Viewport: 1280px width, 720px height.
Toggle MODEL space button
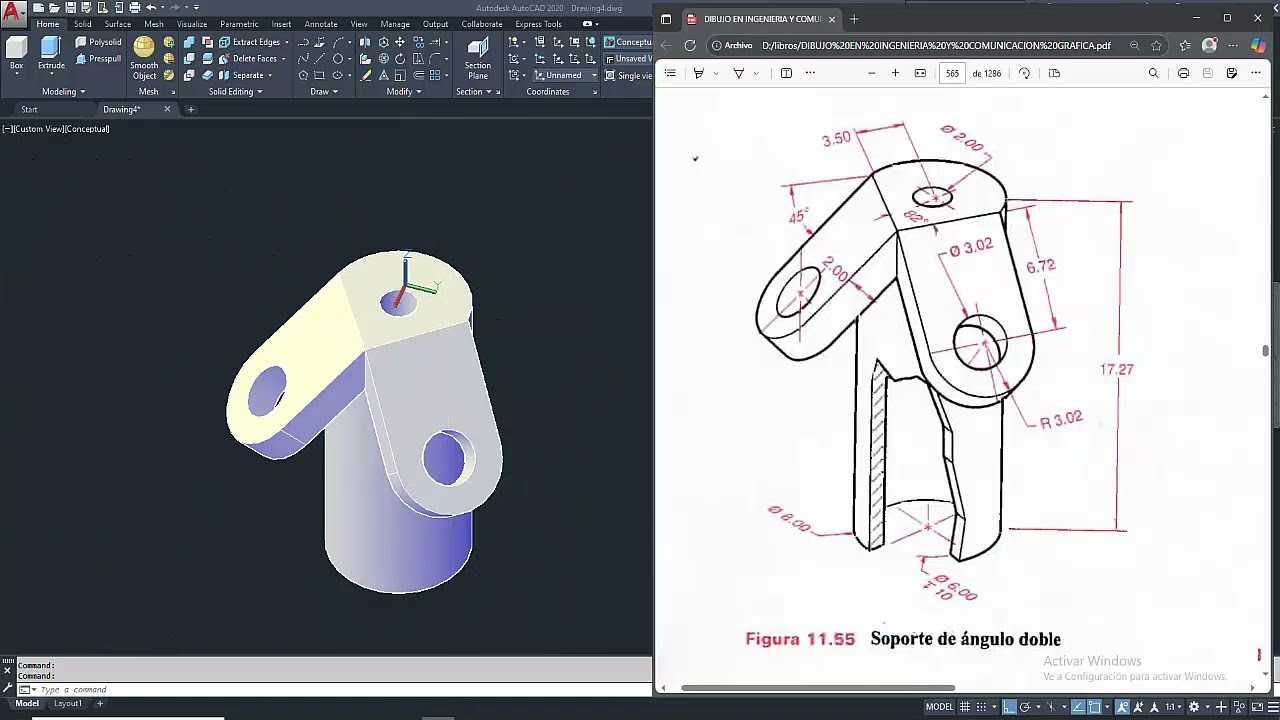point(939,707)
